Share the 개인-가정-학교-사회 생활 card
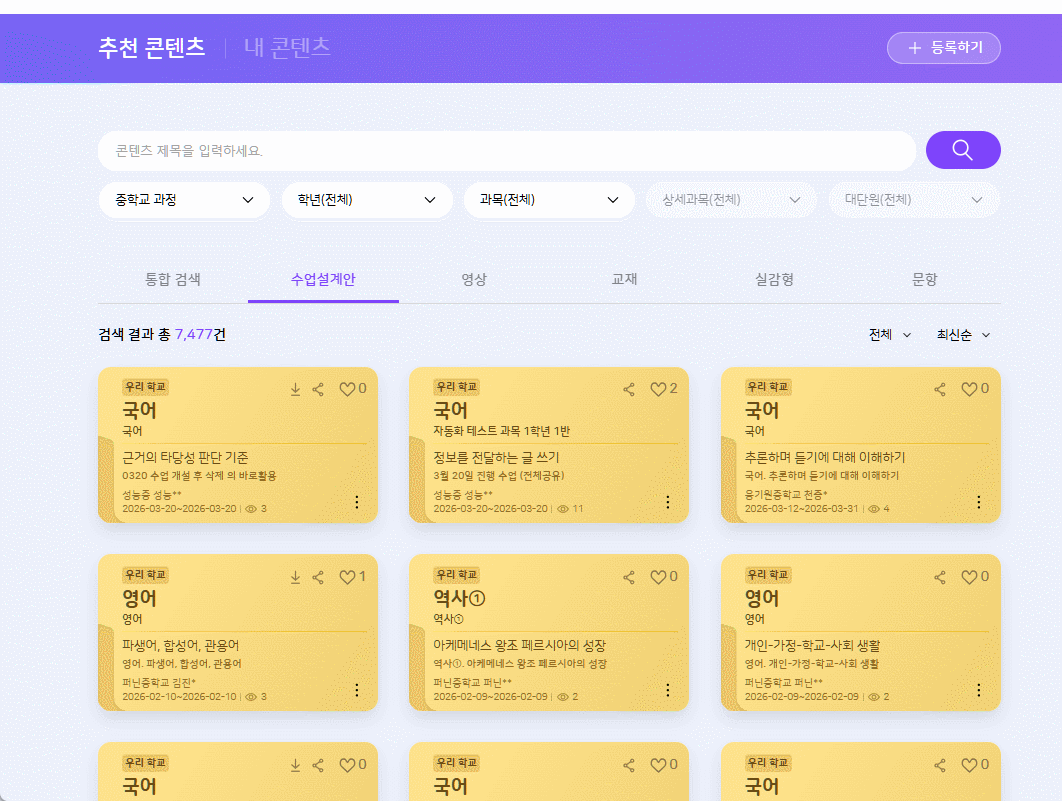Screen dimensions: 1062x801 (940, 577)
